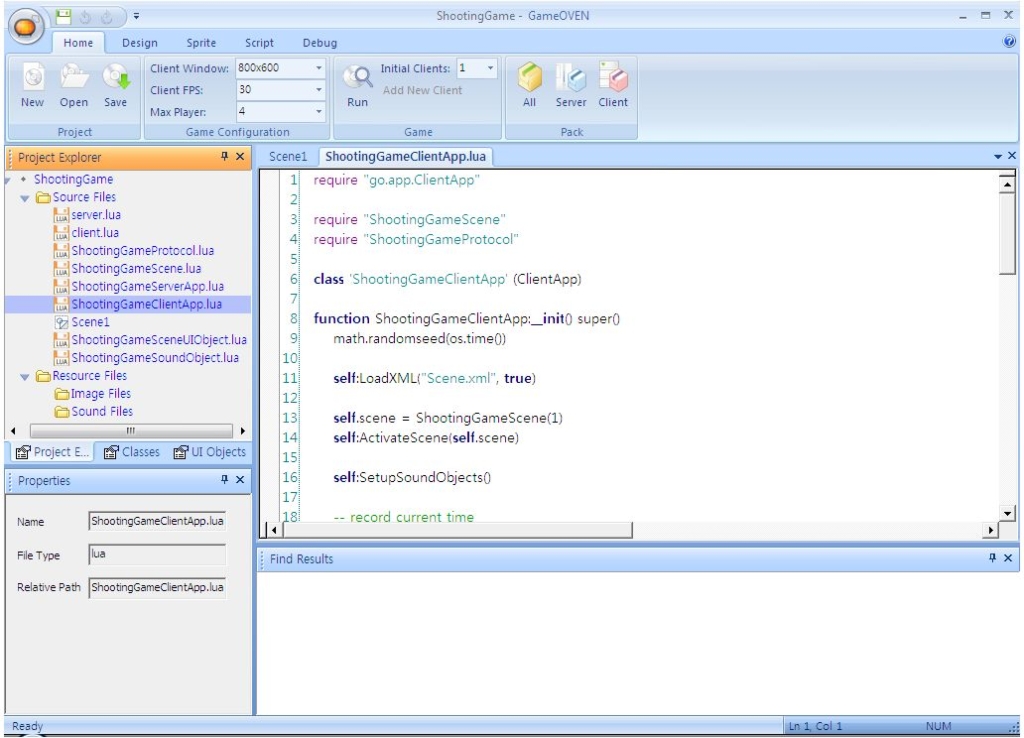
Task: Switch to the Project Explorer bottom tab
Action: click(52, 452)
